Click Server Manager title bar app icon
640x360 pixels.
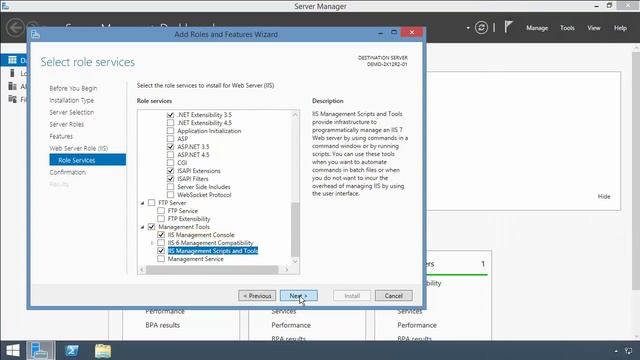coord(5,6)
